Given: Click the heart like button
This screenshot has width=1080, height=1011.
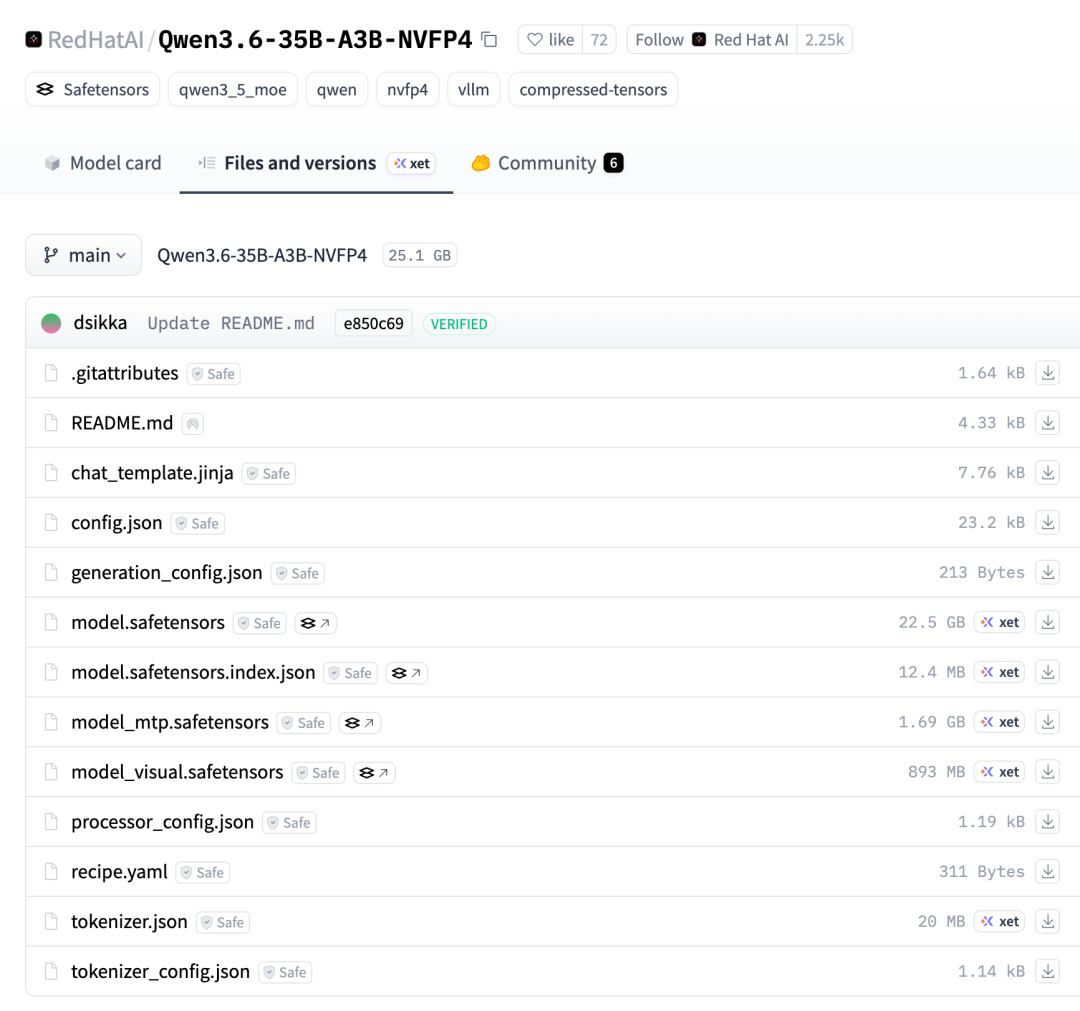Looking at the screenshot, I should pos(550,40).
